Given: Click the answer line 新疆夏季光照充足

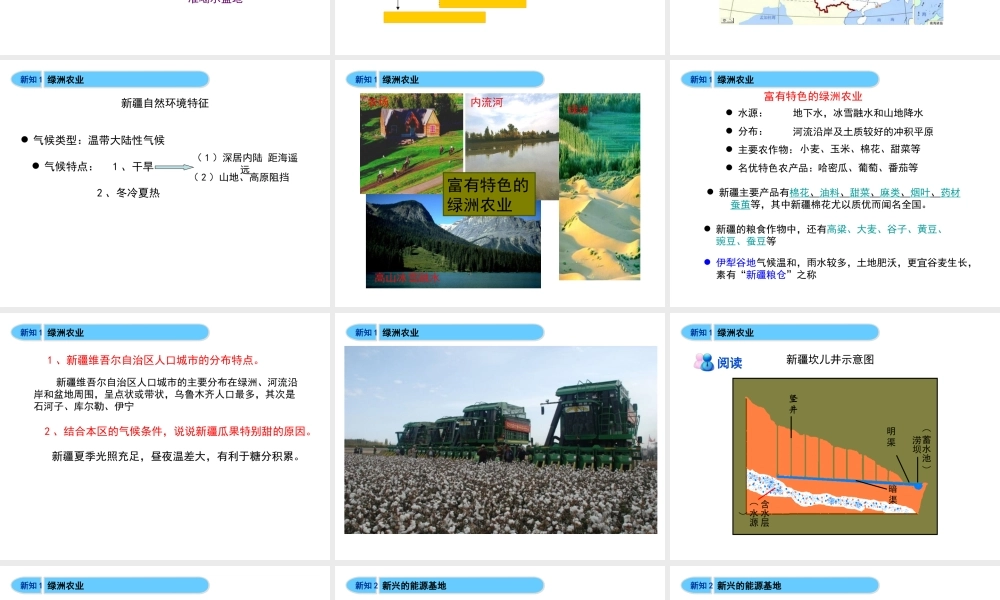Looking at the screenshot, I should pos(176,457).
